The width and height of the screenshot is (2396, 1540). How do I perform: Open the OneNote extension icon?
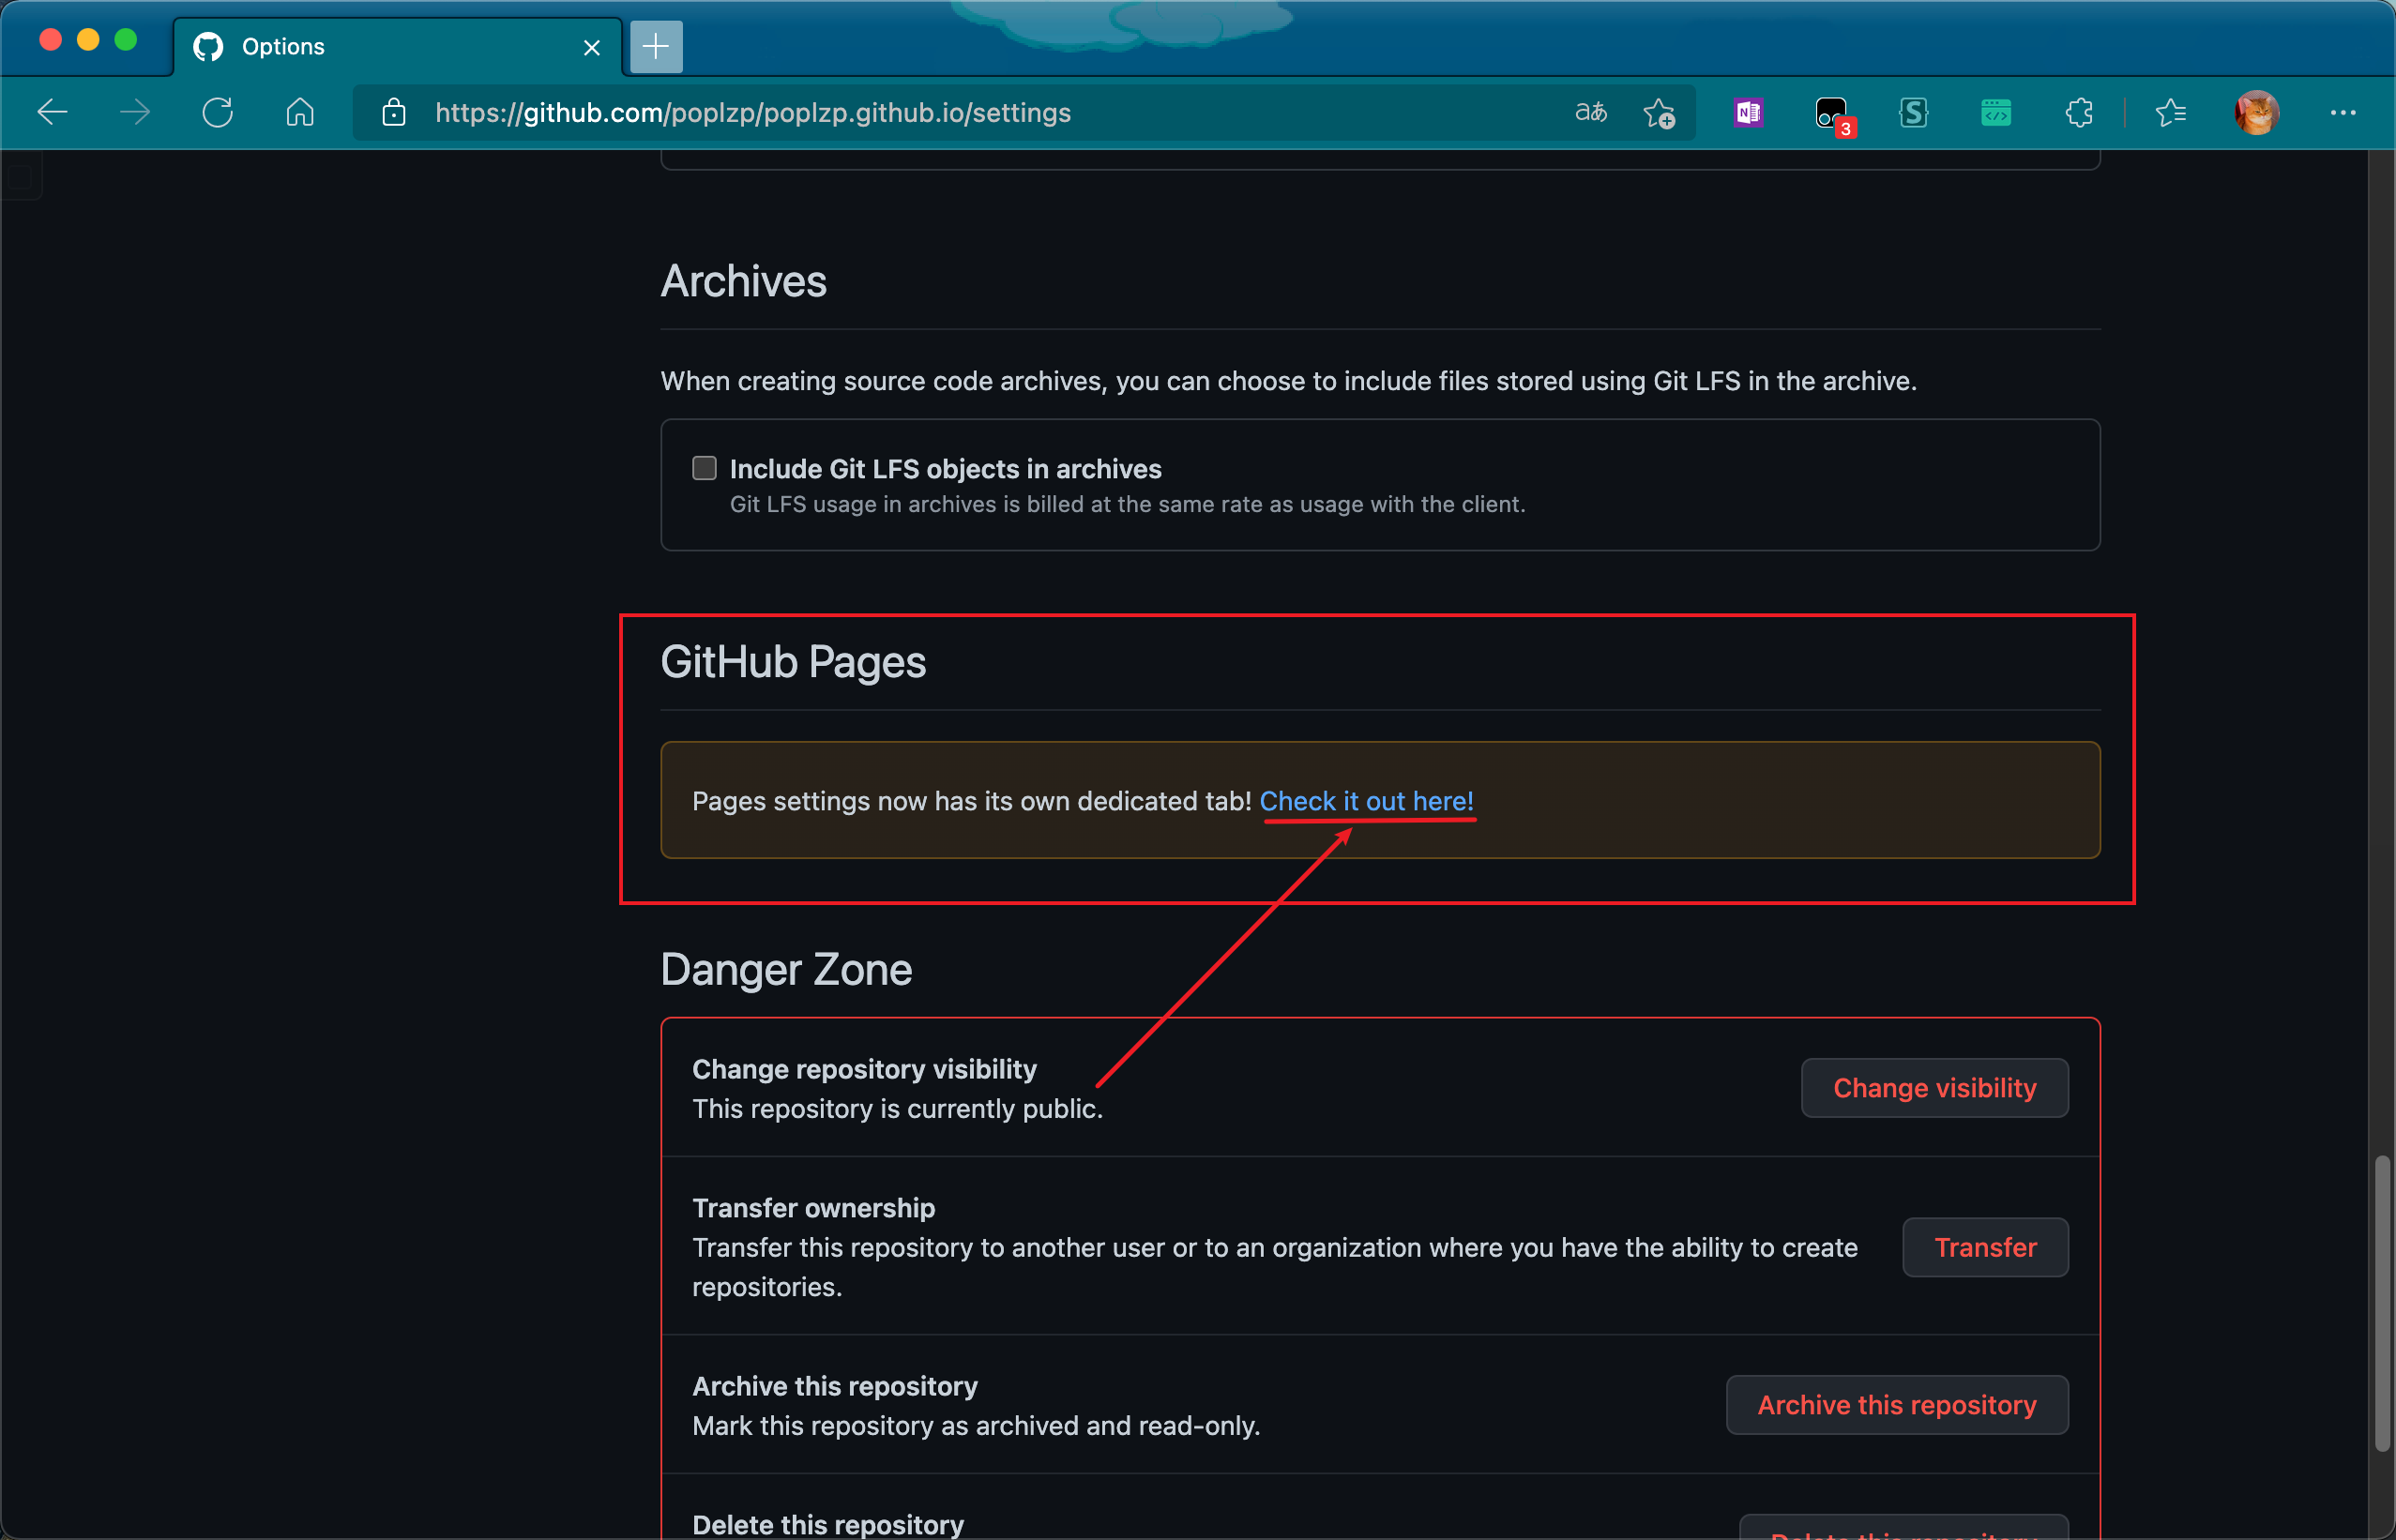(x=1748, y=112)
